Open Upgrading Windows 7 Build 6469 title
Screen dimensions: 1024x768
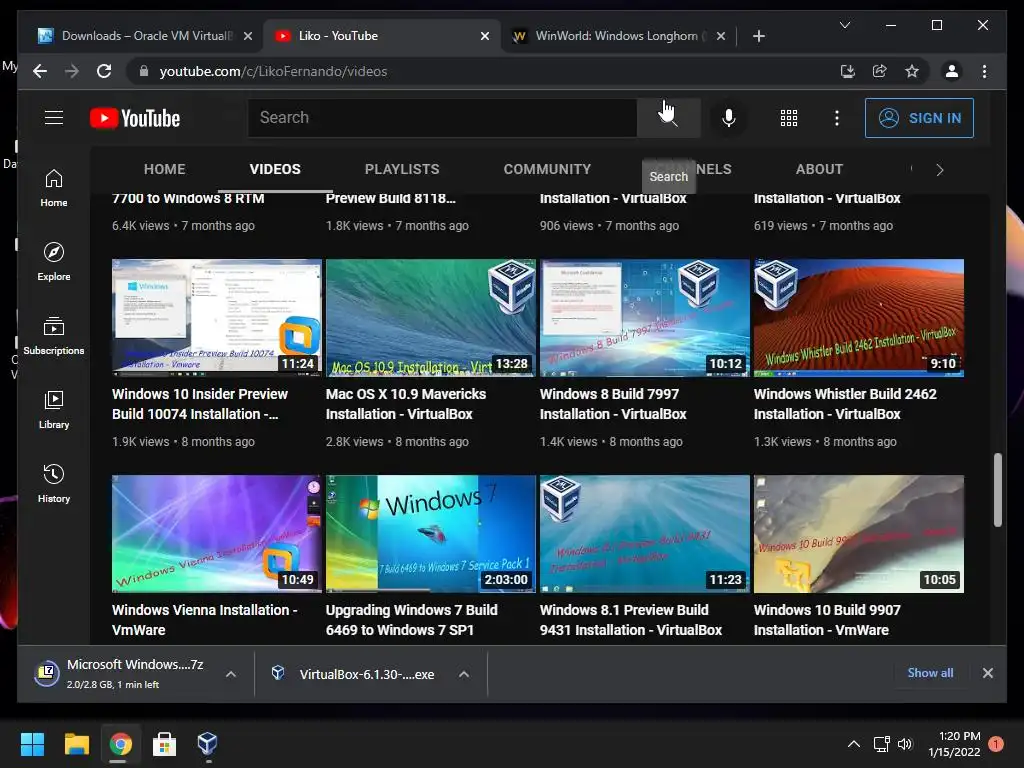click(411, 619)
